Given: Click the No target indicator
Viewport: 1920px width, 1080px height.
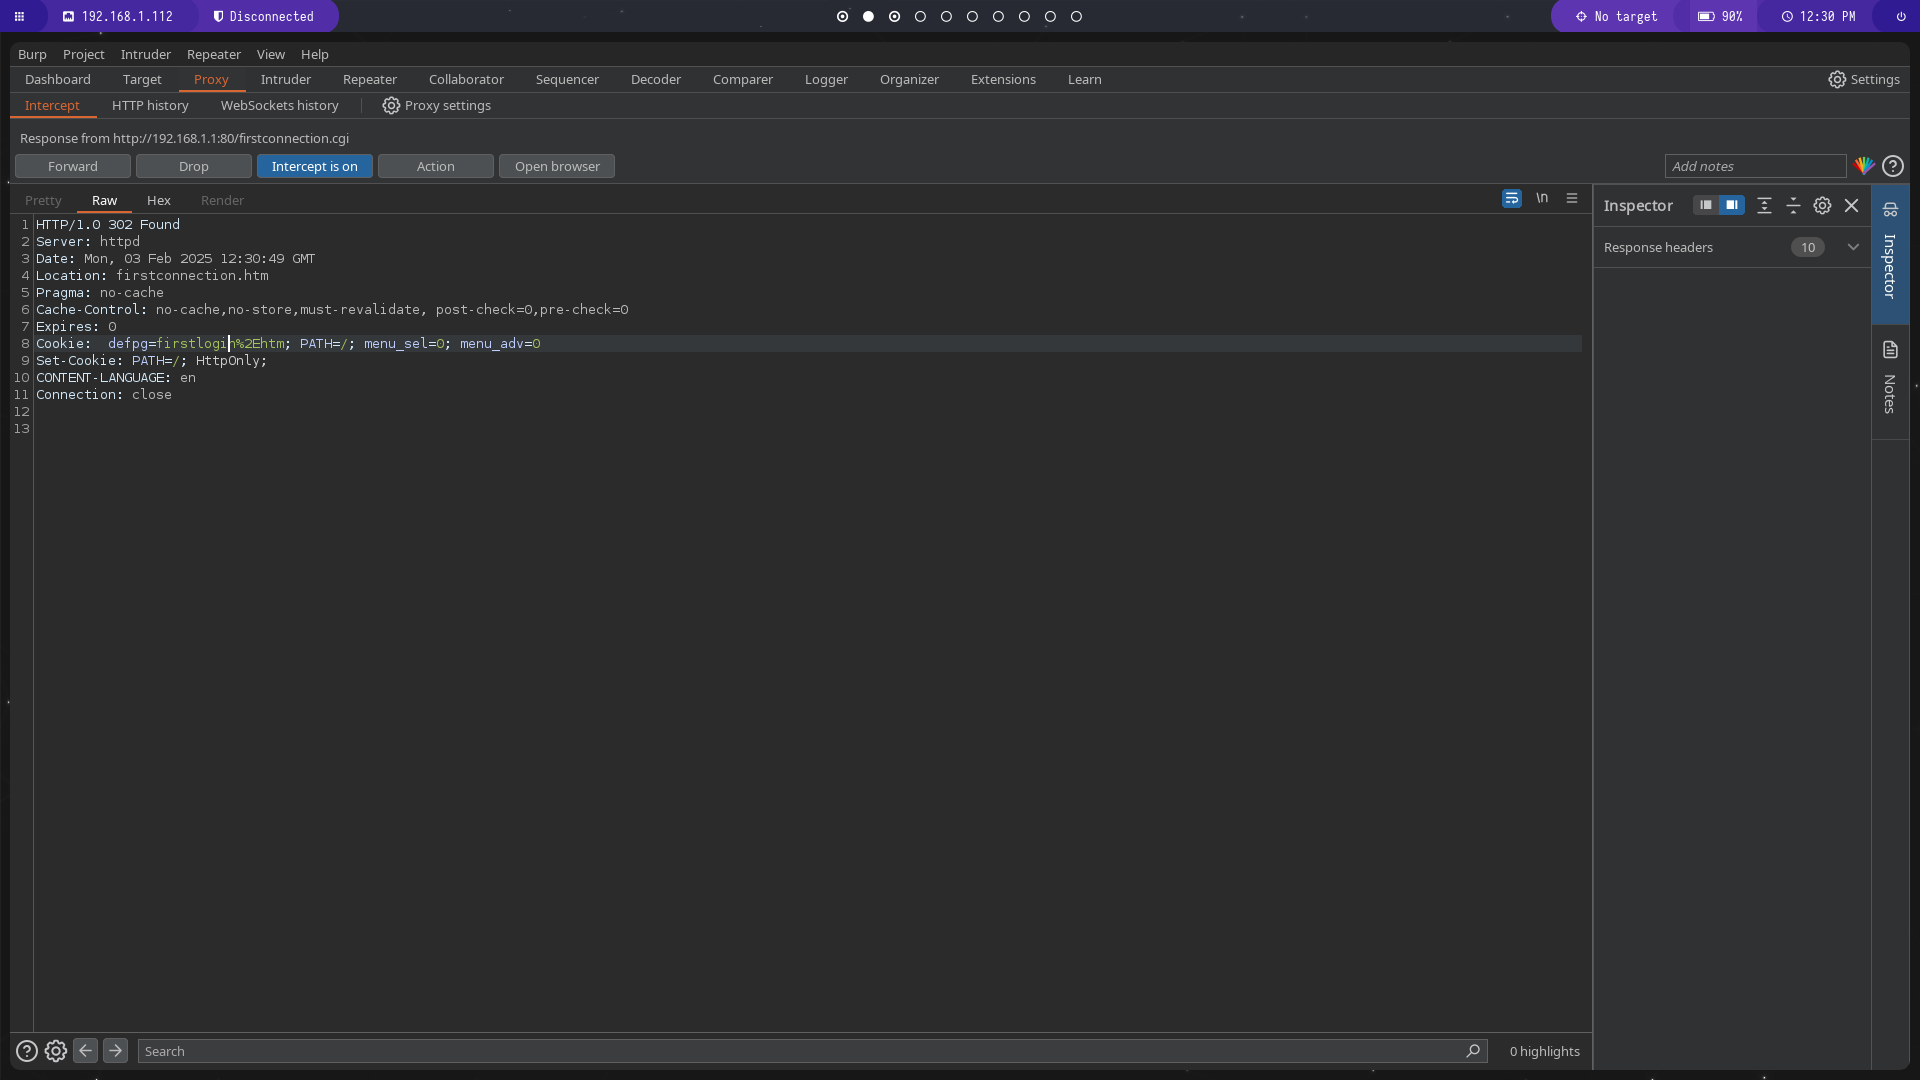Looking at the screenshot, I should coord(1617,16).
